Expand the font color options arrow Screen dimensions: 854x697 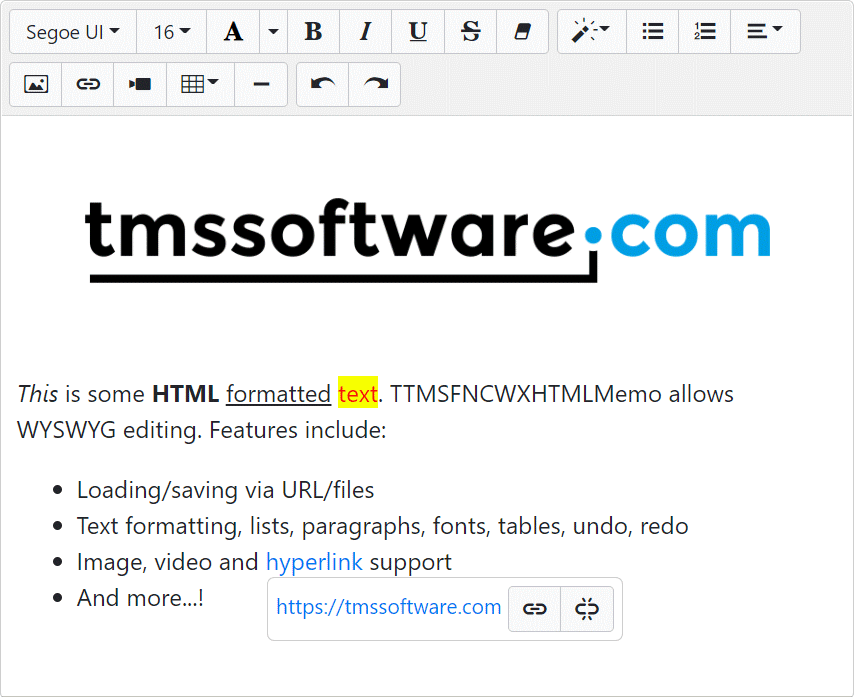pos(273,32)
